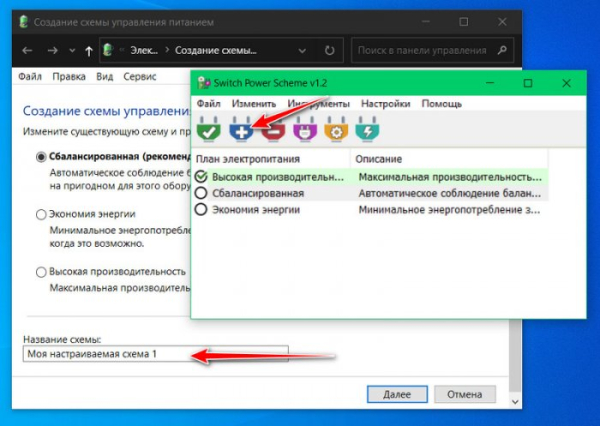Click the Control Panel search box
This screenshot has height=426, width=600.
(x=422, y=49)
